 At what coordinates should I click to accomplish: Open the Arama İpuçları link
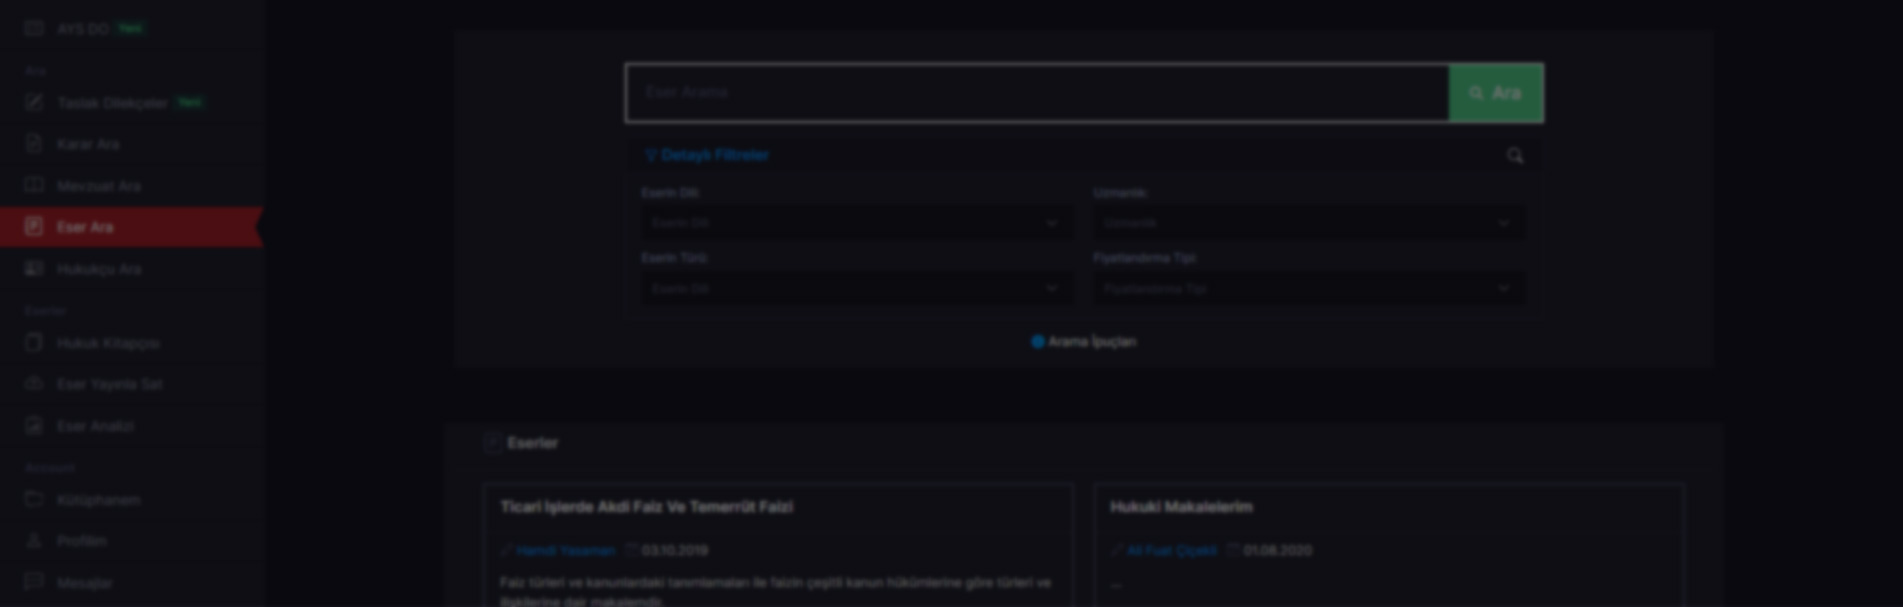(1084, 342)
